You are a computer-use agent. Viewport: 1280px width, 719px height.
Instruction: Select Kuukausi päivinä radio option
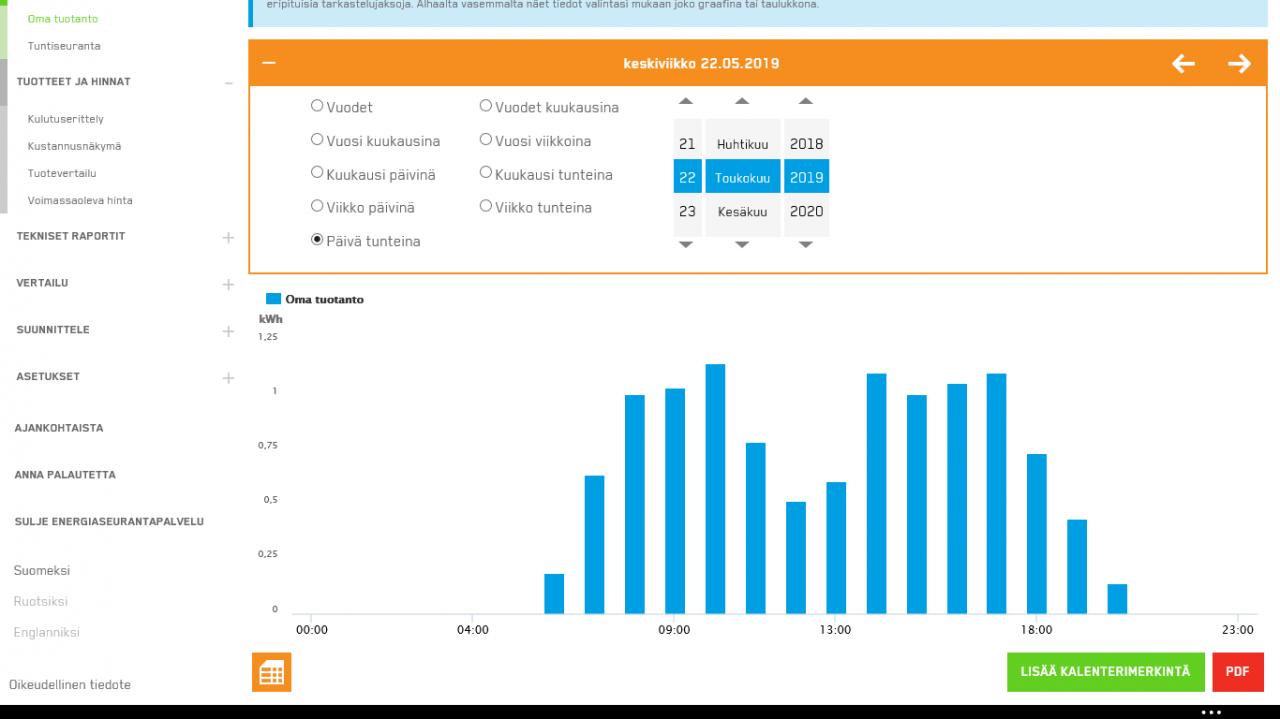click(x=317, y=173)
